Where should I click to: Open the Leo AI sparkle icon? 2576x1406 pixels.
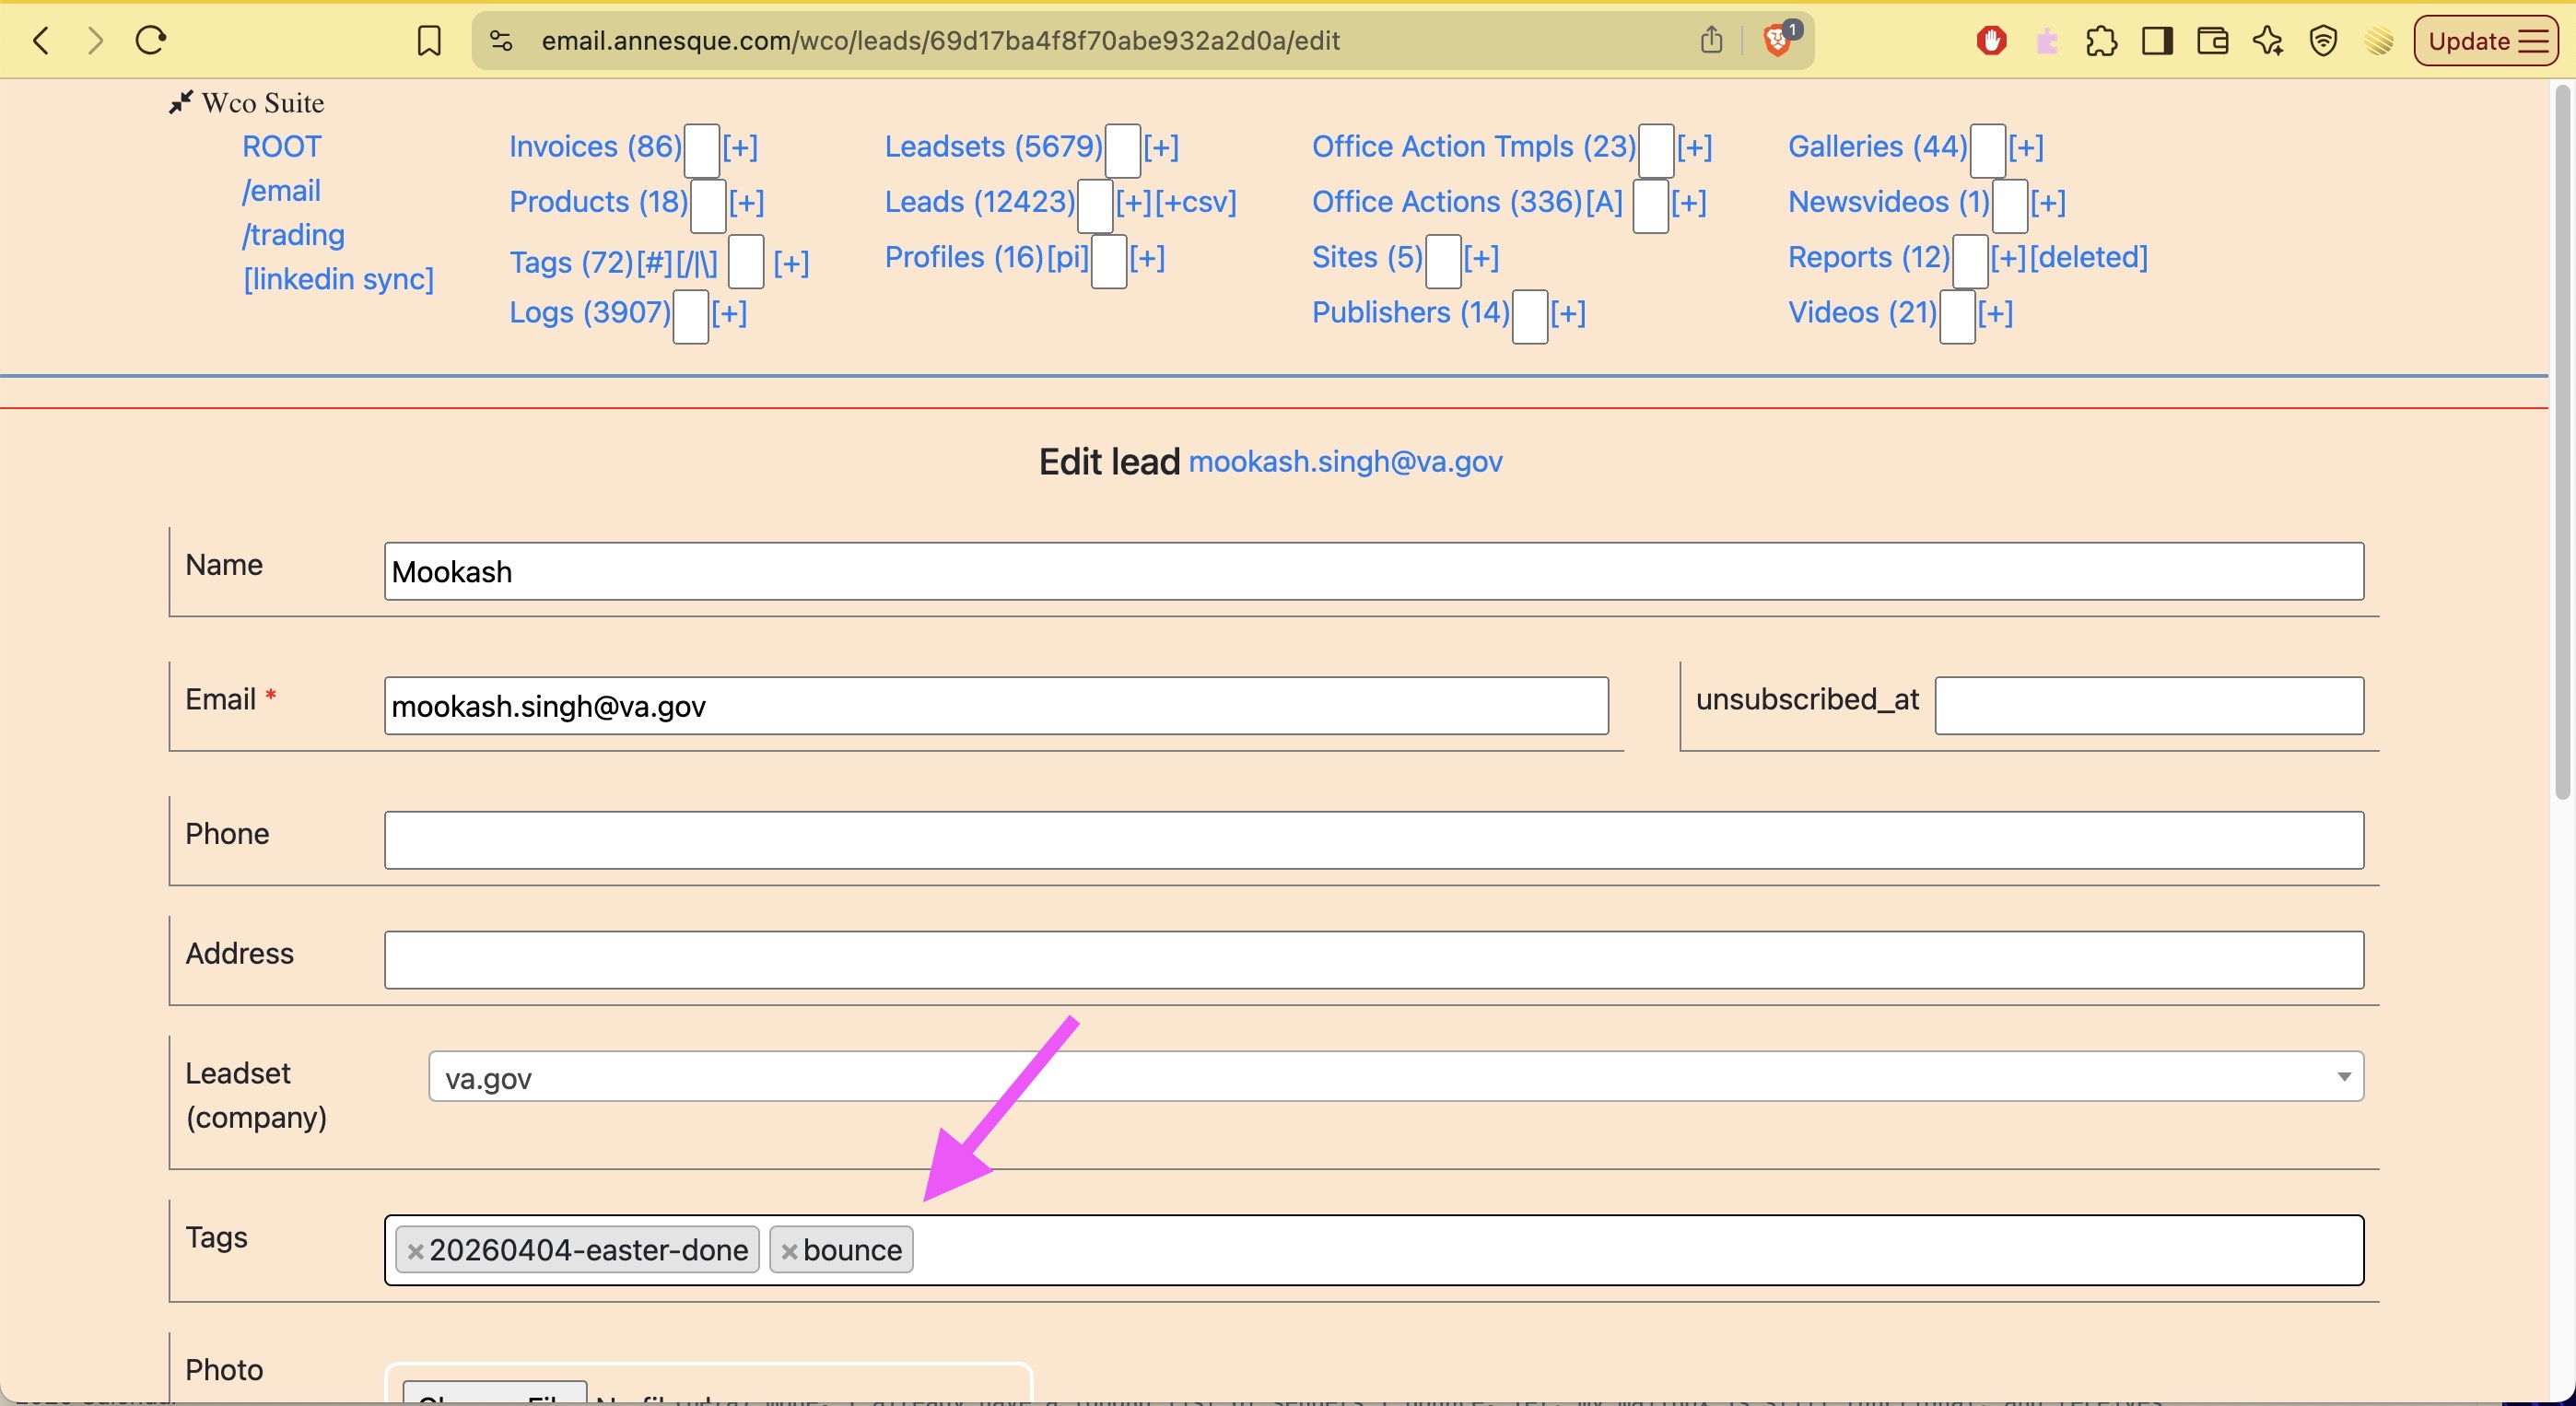[2267, 41]
